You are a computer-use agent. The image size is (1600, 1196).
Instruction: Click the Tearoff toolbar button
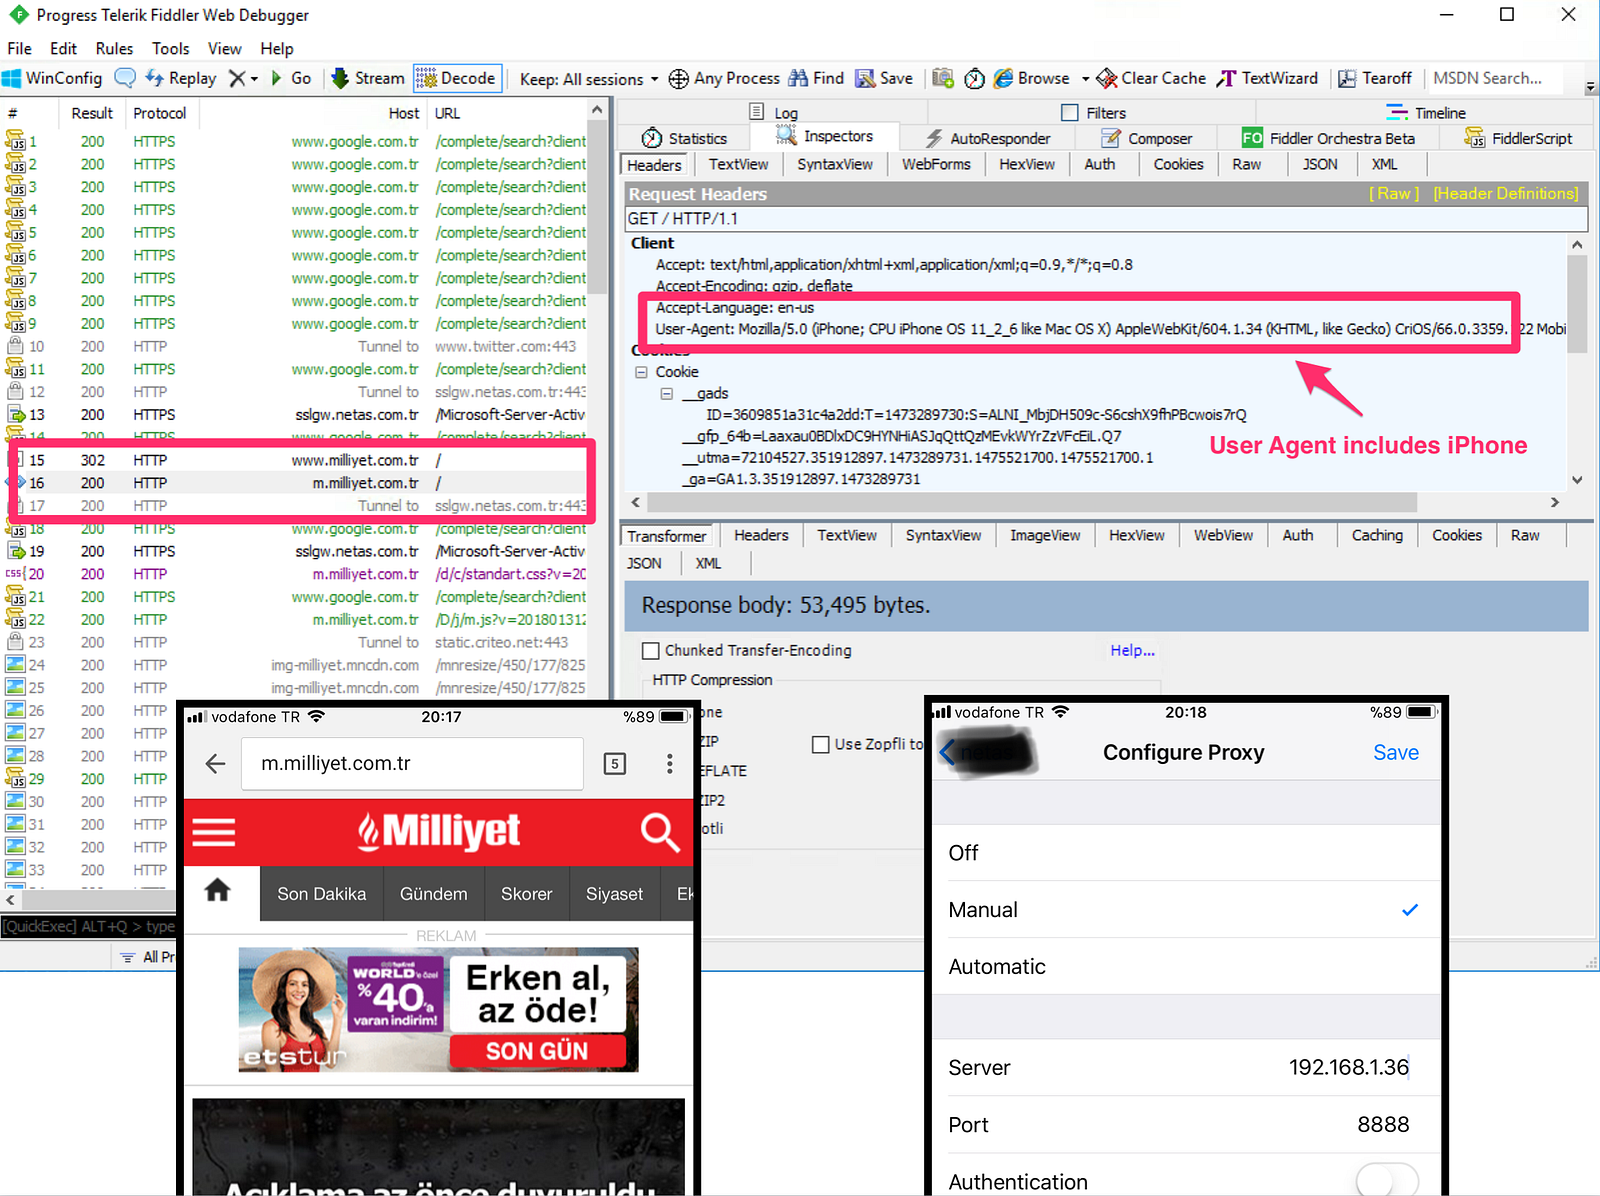tap(1375, 78)
